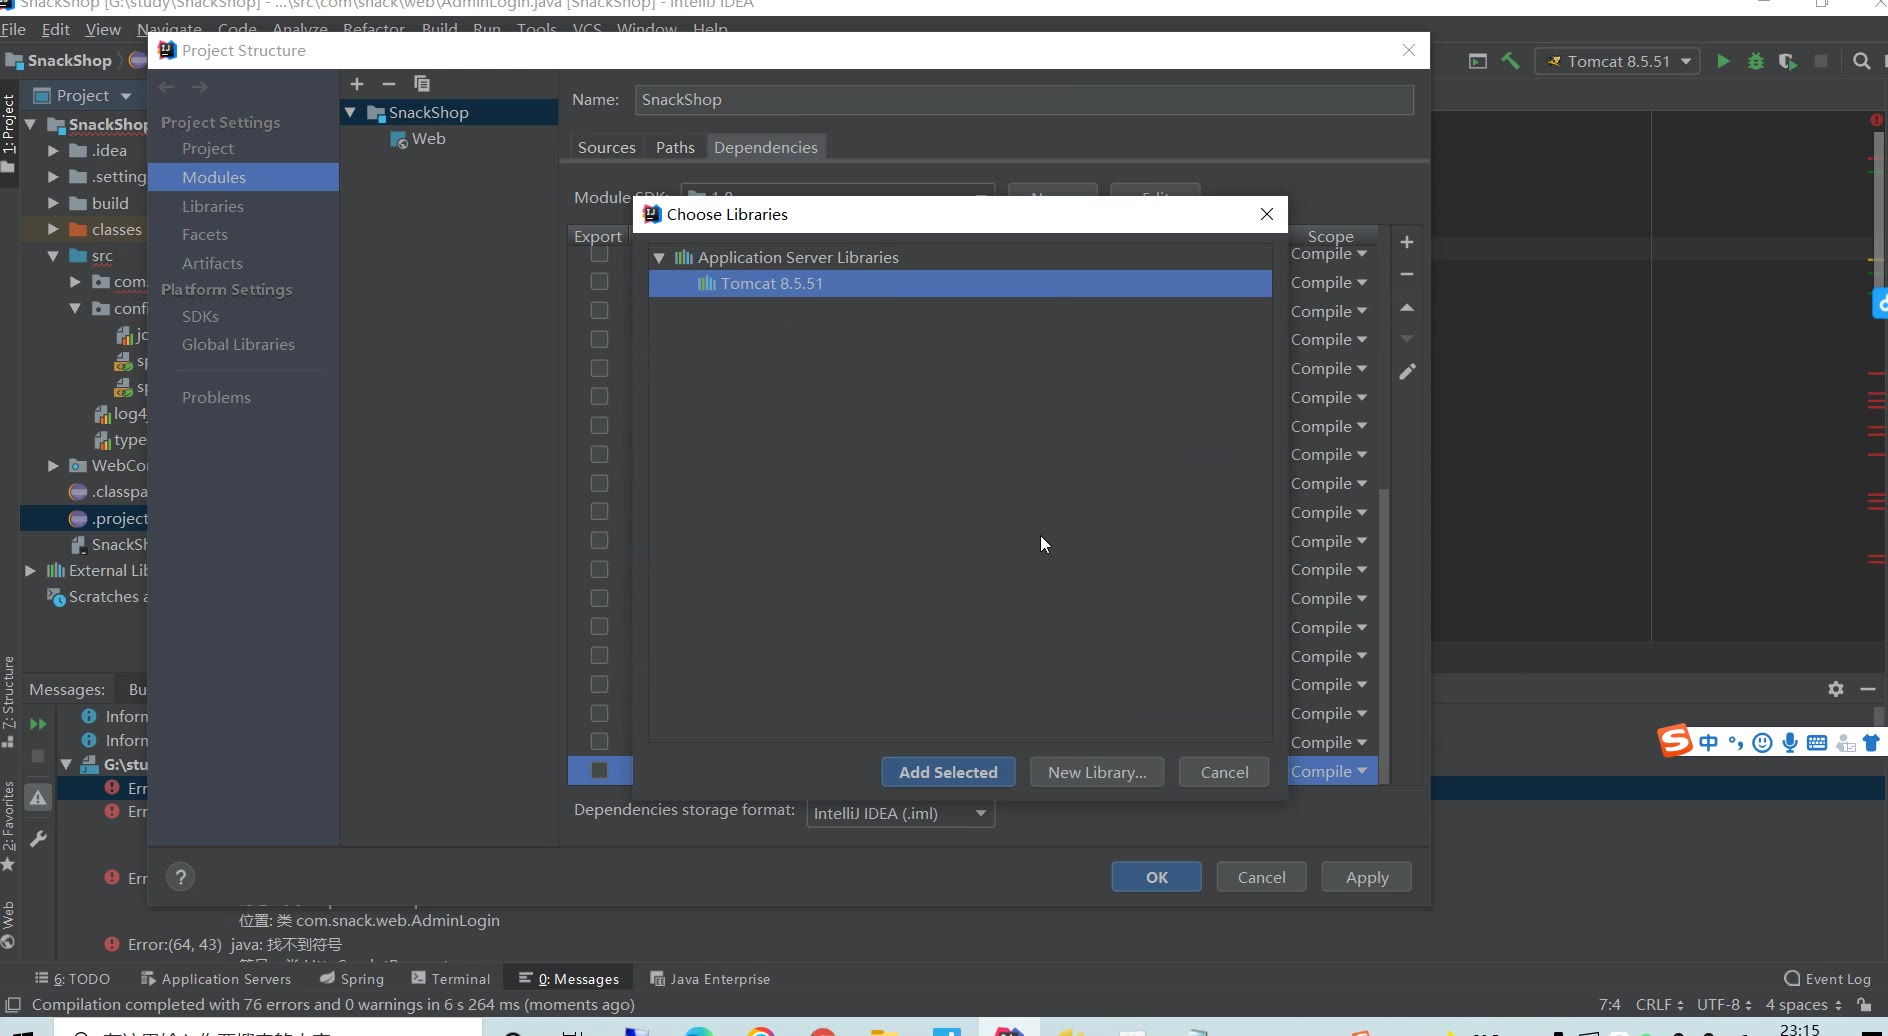Click Apply in Project Structure

coord(1367,877)
